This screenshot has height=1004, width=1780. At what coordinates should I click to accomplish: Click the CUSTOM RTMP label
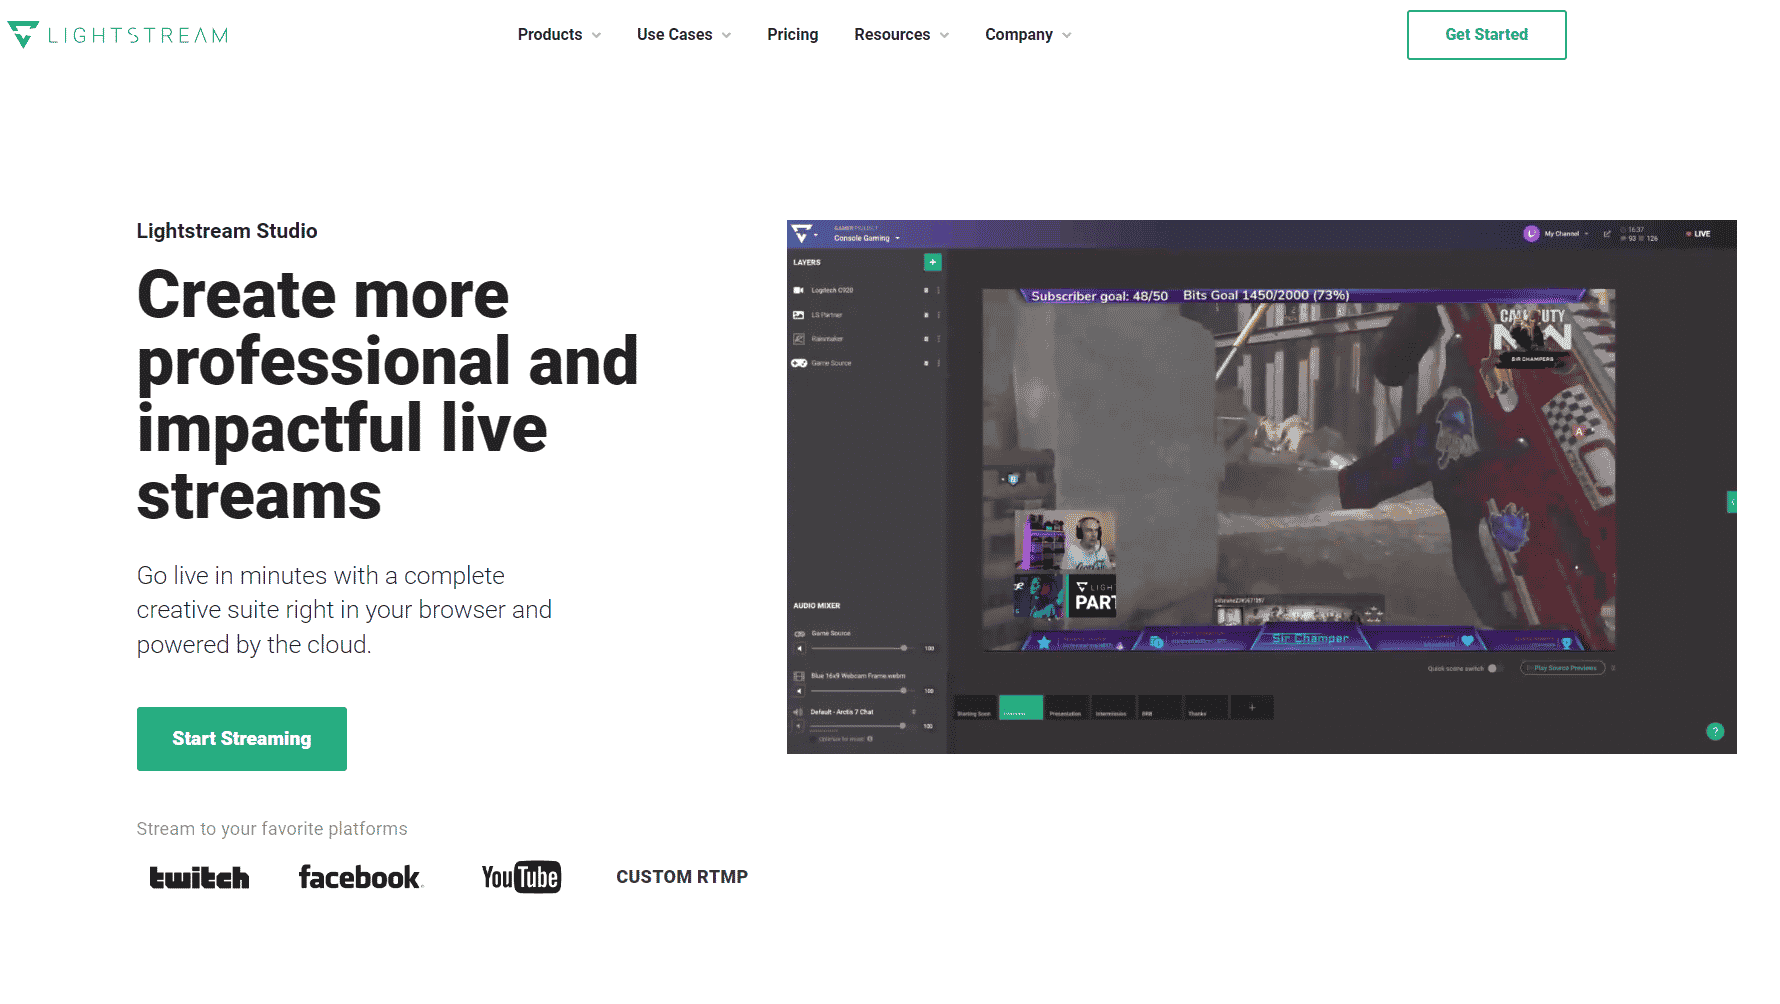(x=682, y=877)
